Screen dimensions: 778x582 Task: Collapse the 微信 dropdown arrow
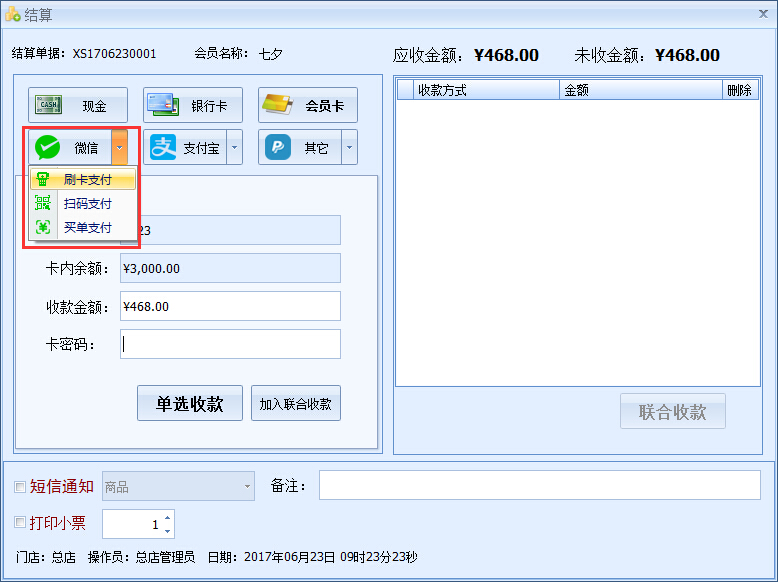coord(120,148)
